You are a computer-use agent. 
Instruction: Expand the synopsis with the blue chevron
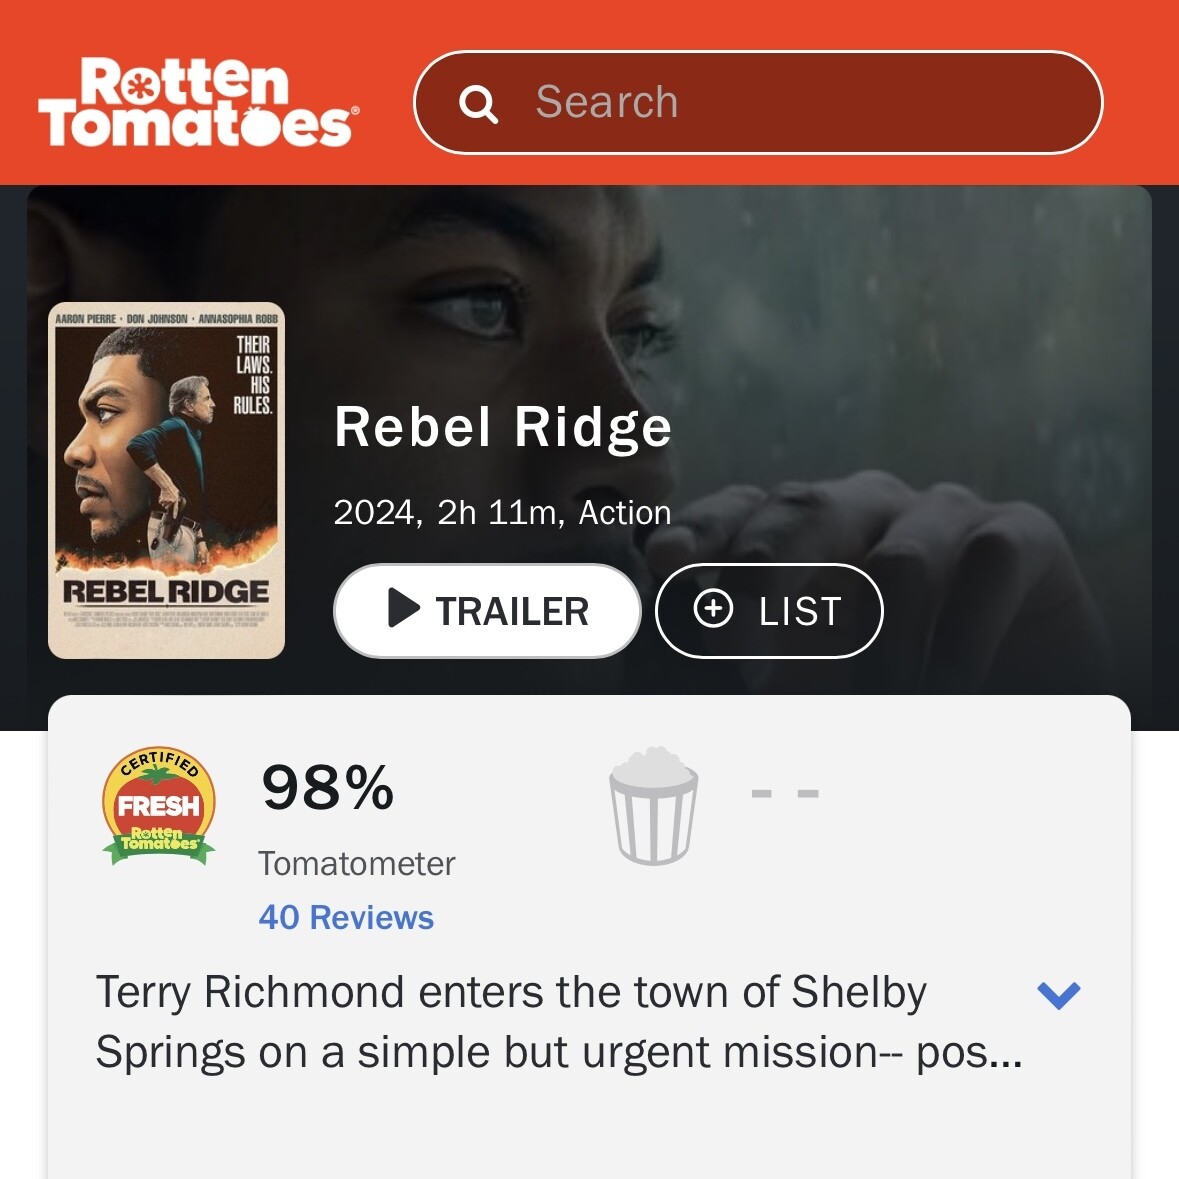tap(1059, 995)
